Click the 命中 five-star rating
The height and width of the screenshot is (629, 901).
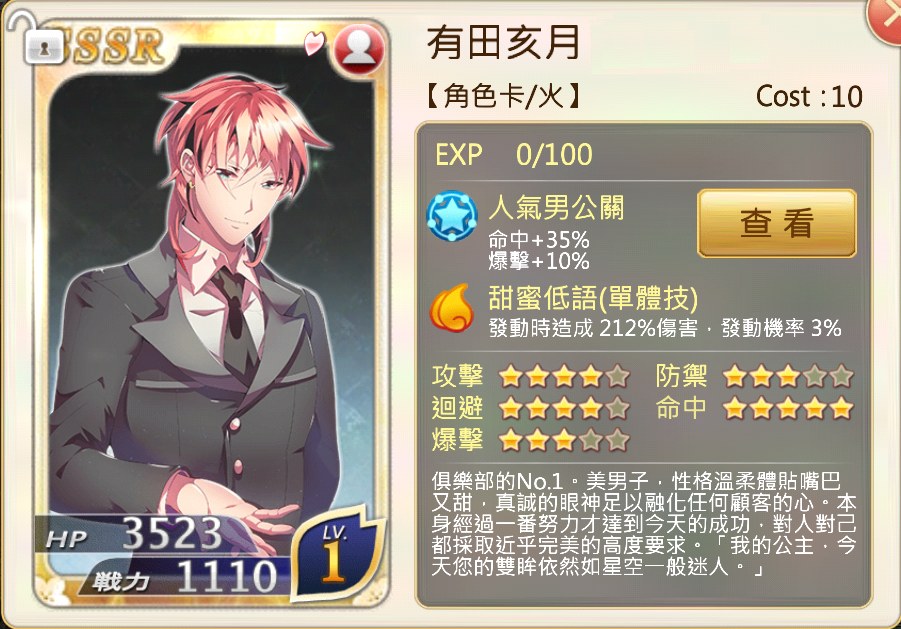[788, 408]
